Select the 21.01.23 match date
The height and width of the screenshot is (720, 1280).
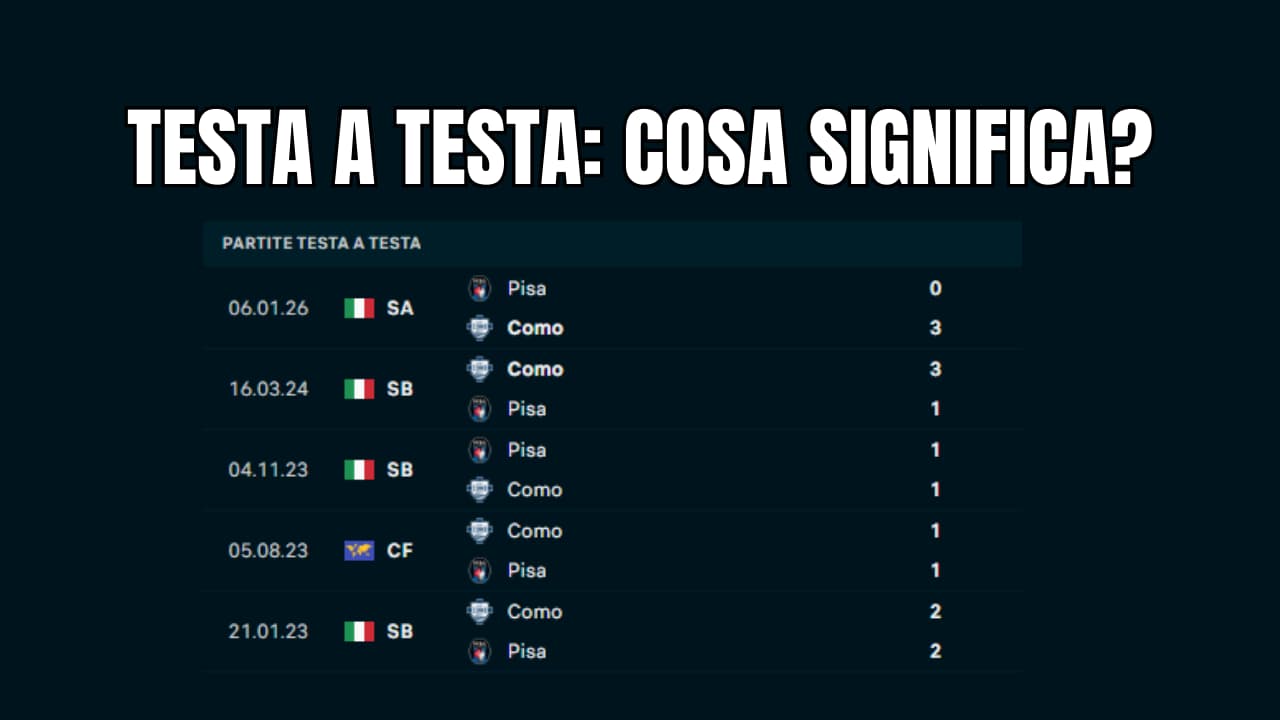(268, 631)
